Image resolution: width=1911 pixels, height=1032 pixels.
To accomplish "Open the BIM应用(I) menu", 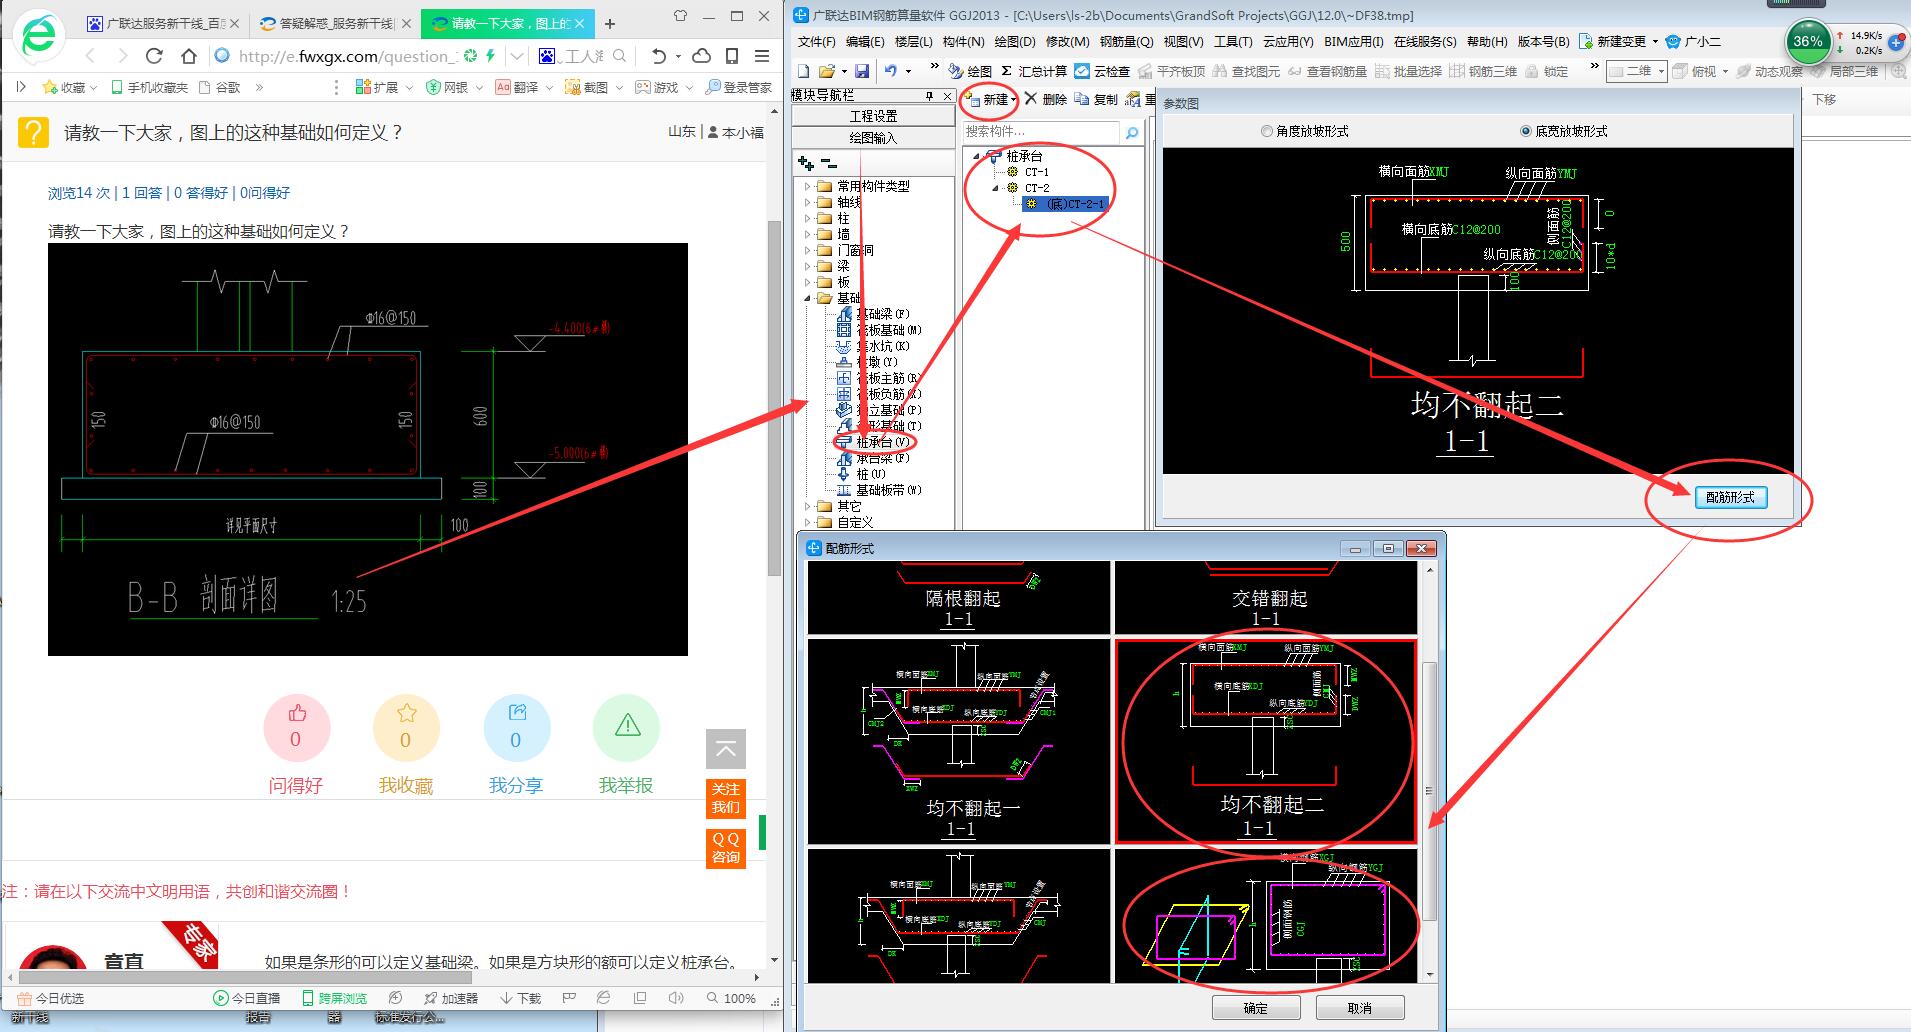I will (1353, 42).
